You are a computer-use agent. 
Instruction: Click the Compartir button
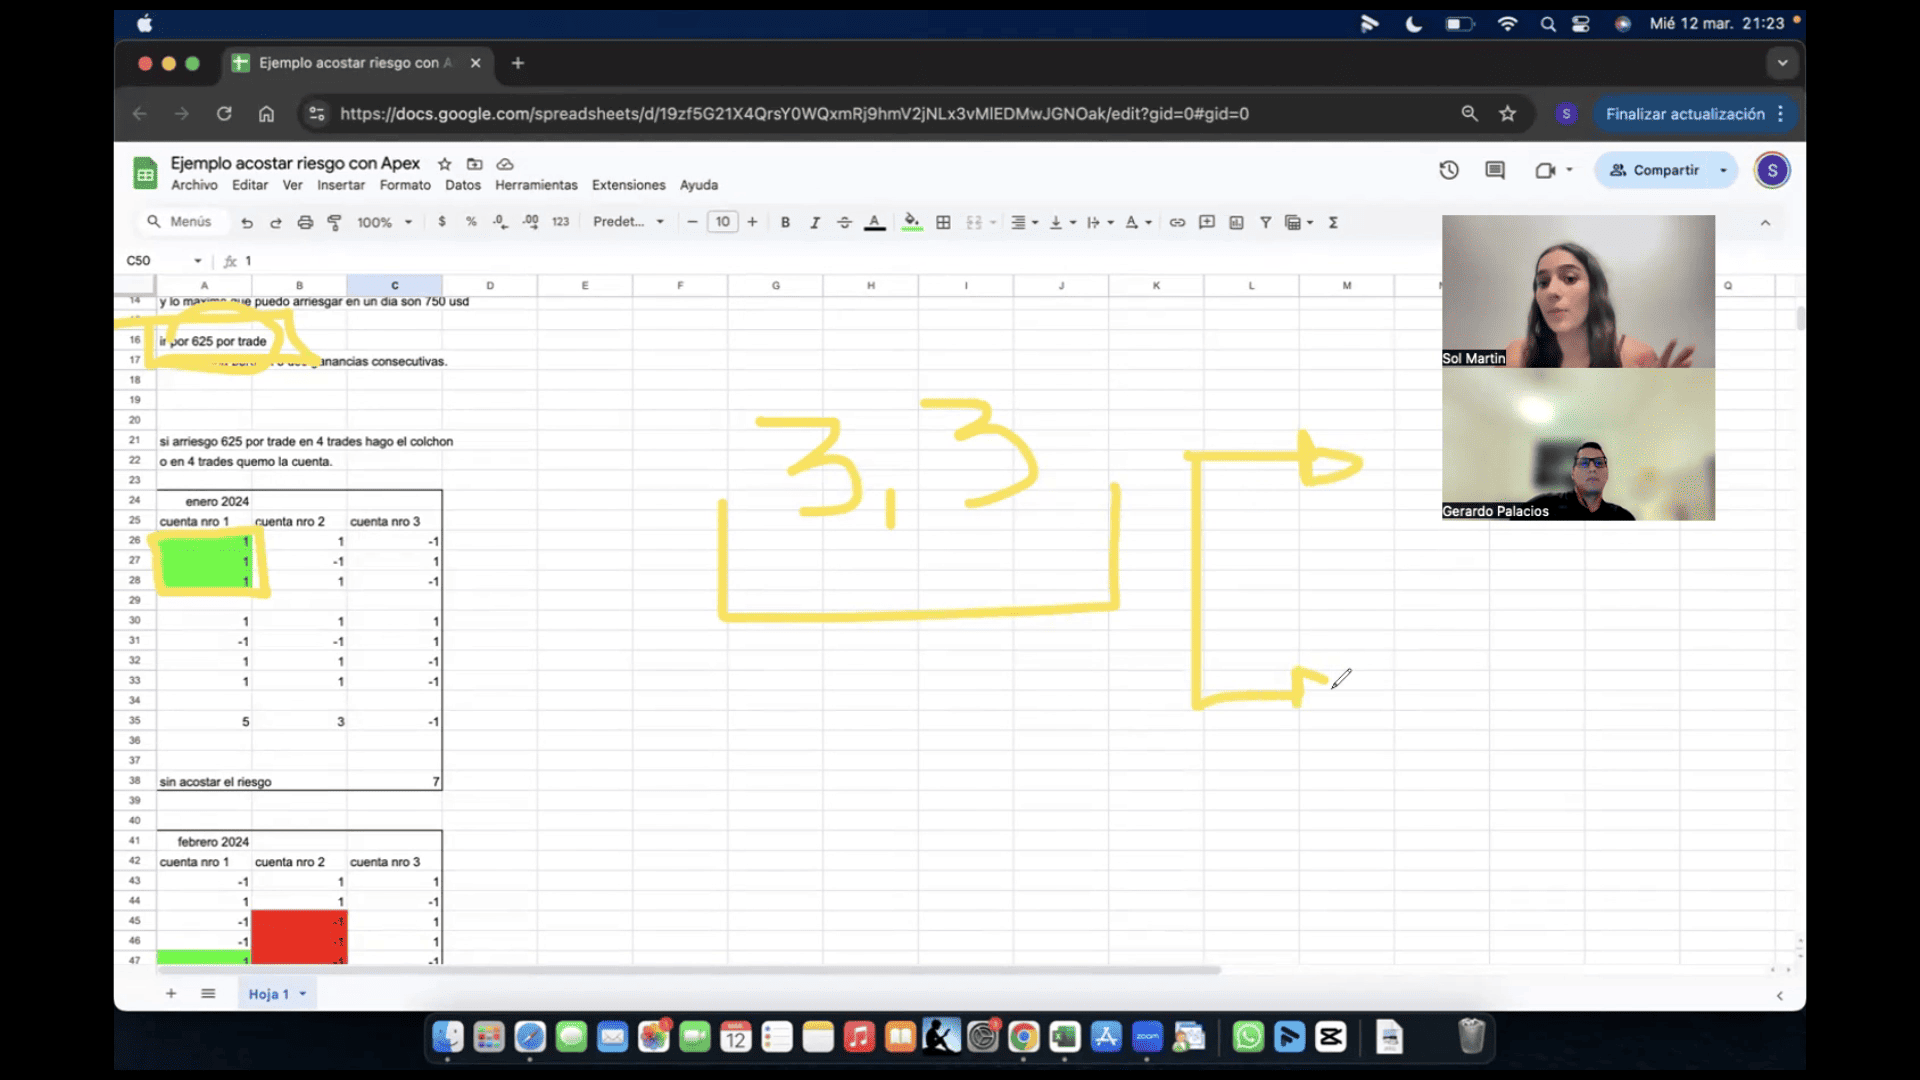click(x=1655, y=170)
